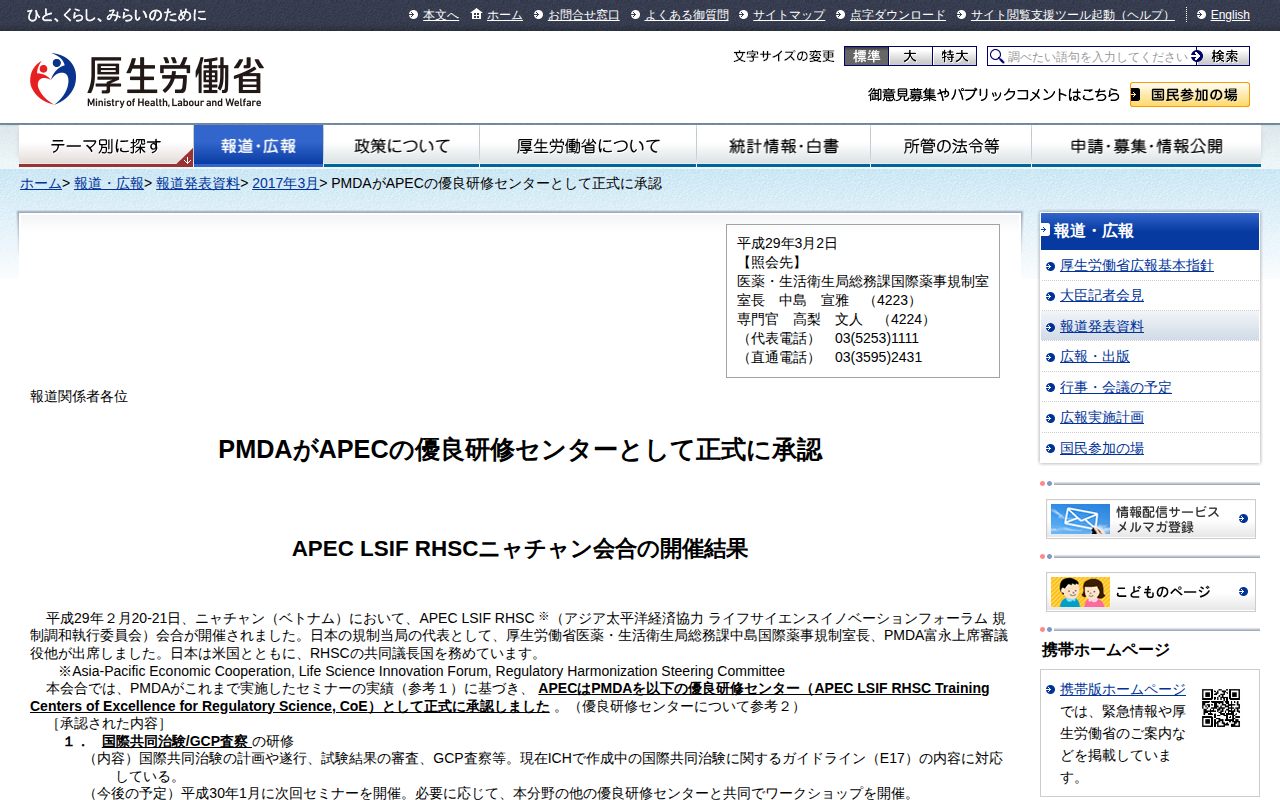1280x800 pixels.
Task: Click the arrow icon beside 大臣記者会見
Action: tap(1050, 297)
